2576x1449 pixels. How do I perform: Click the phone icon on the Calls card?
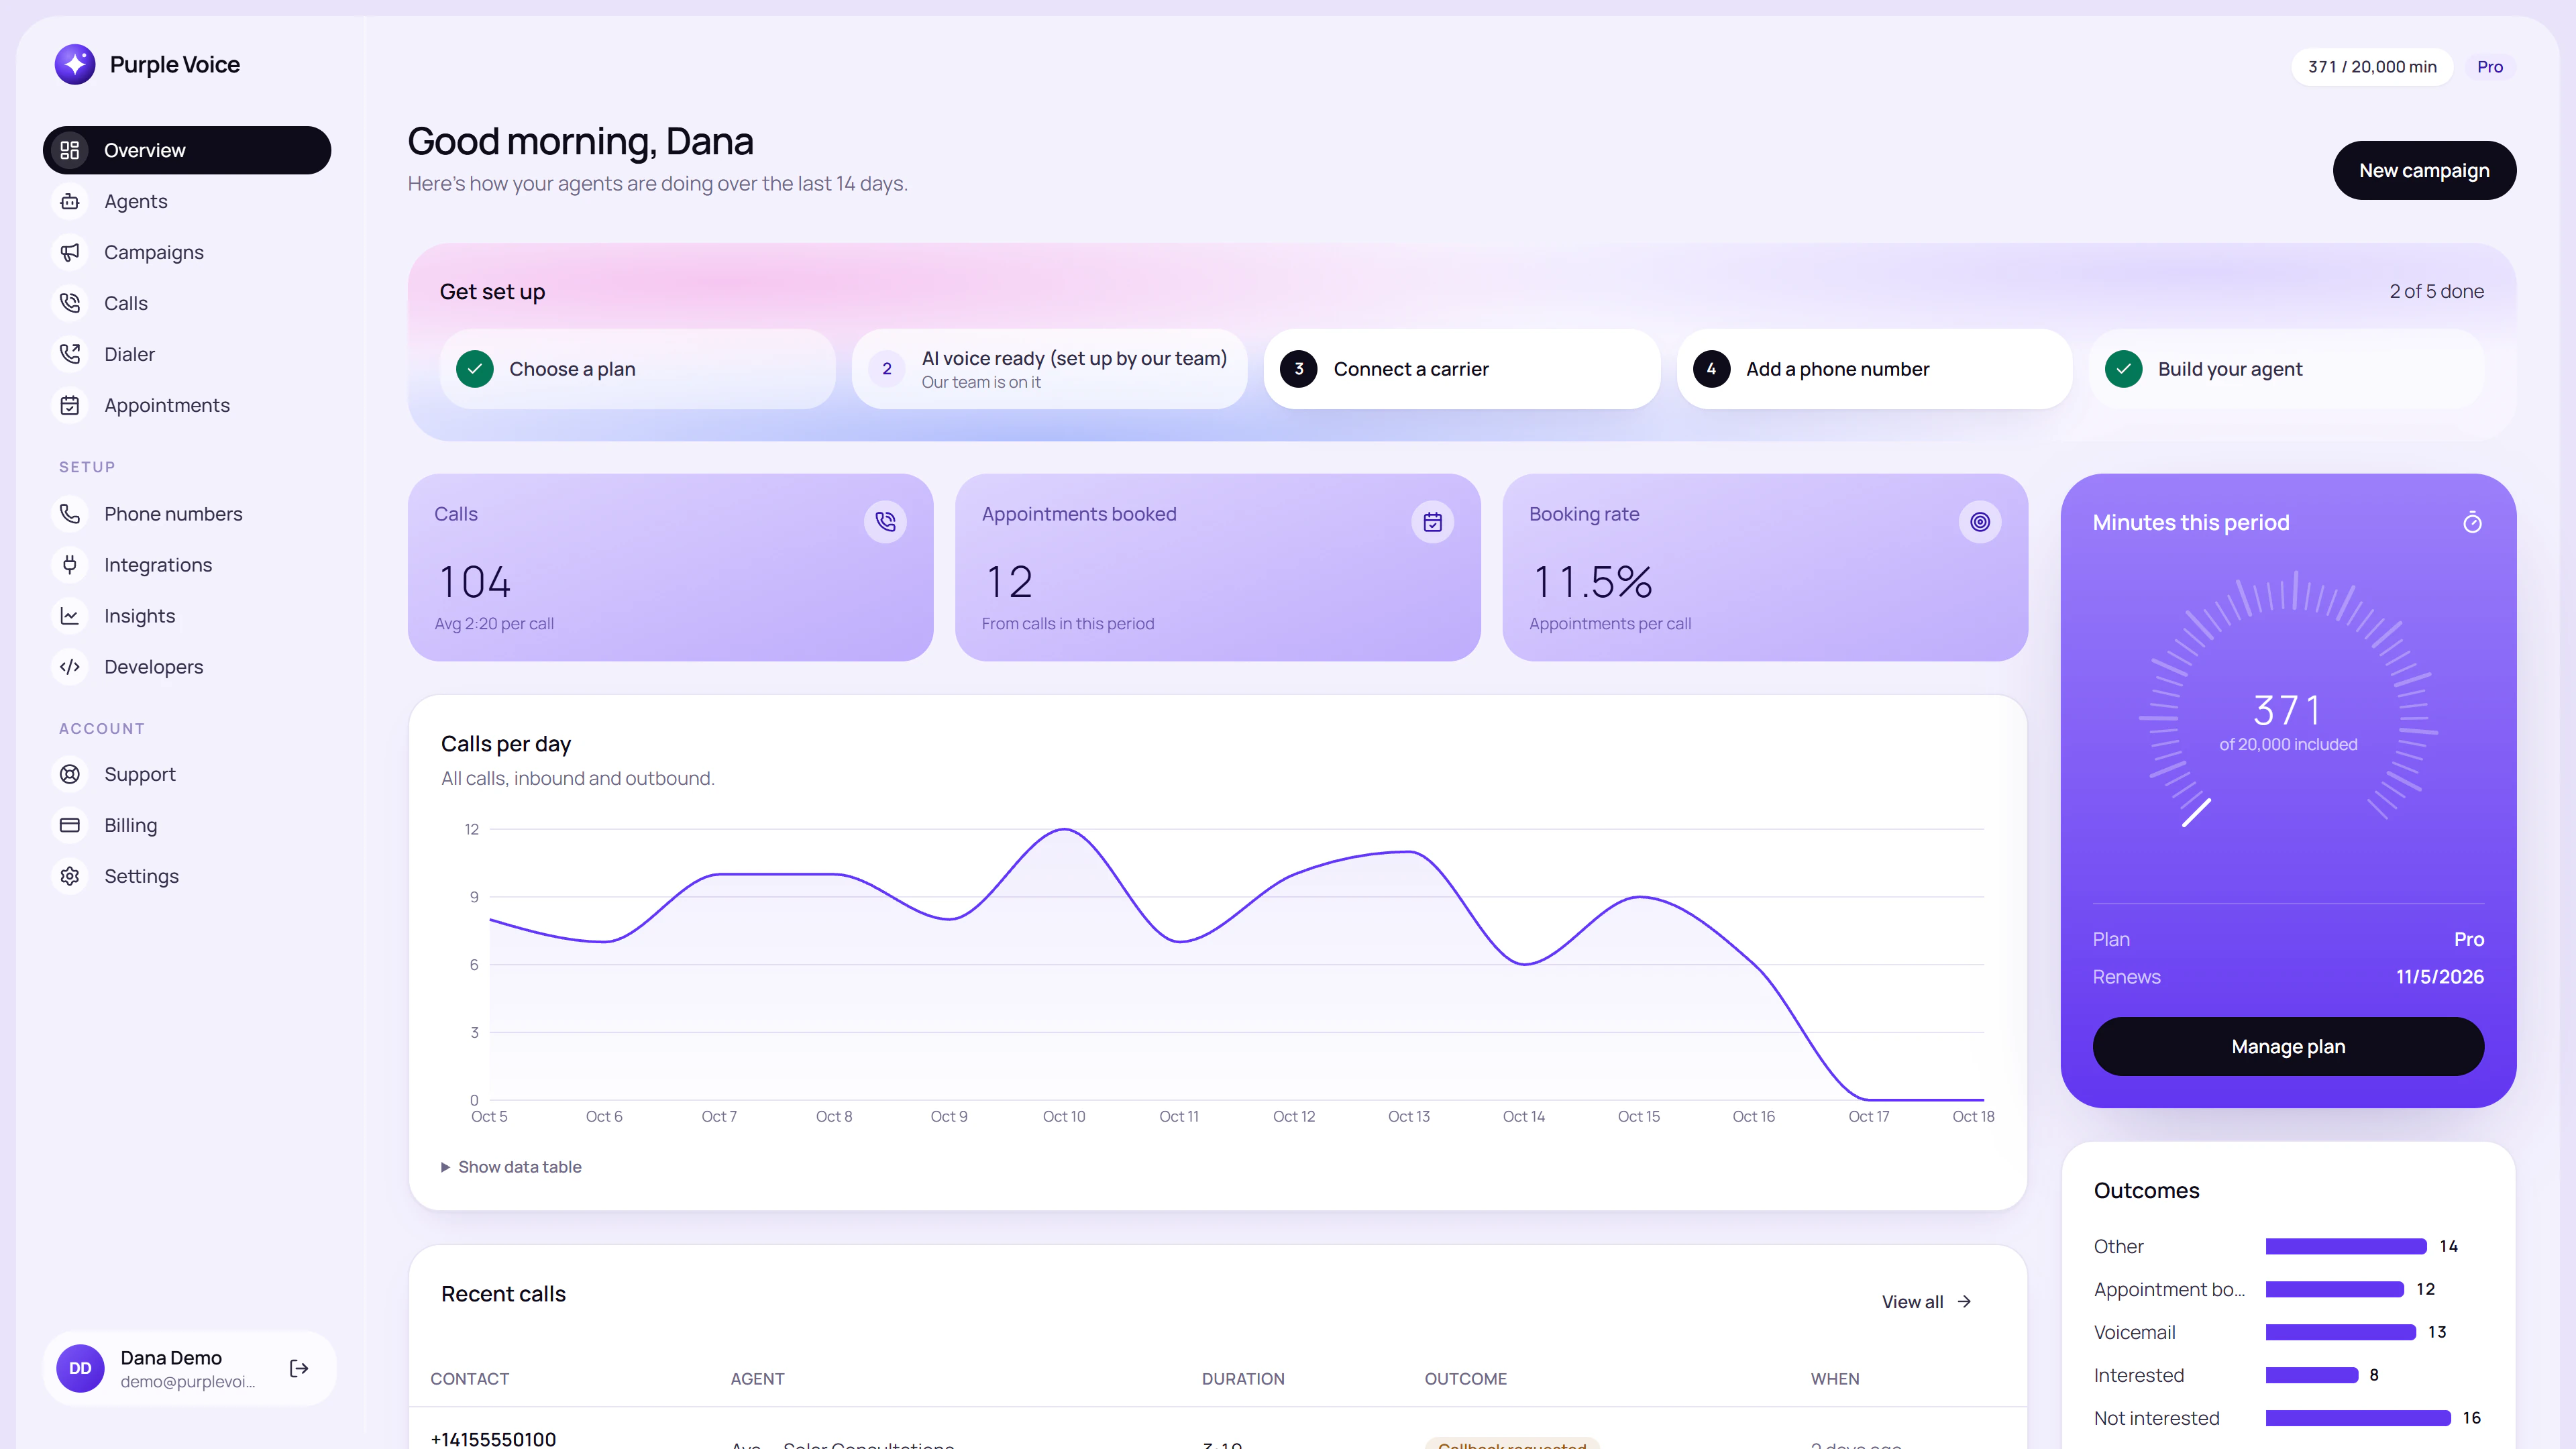[885, 521]
